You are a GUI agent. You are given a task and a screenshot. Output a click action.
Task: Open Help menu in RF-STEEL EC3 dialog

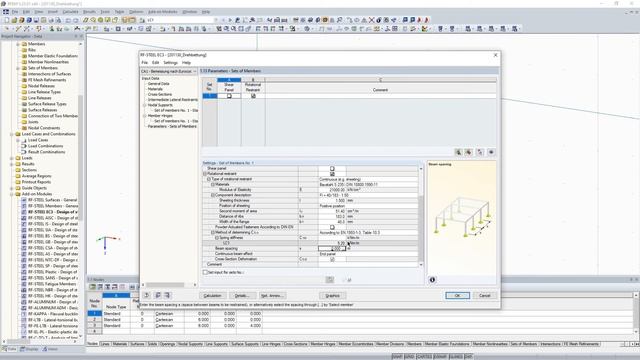[x=186, y=63]
